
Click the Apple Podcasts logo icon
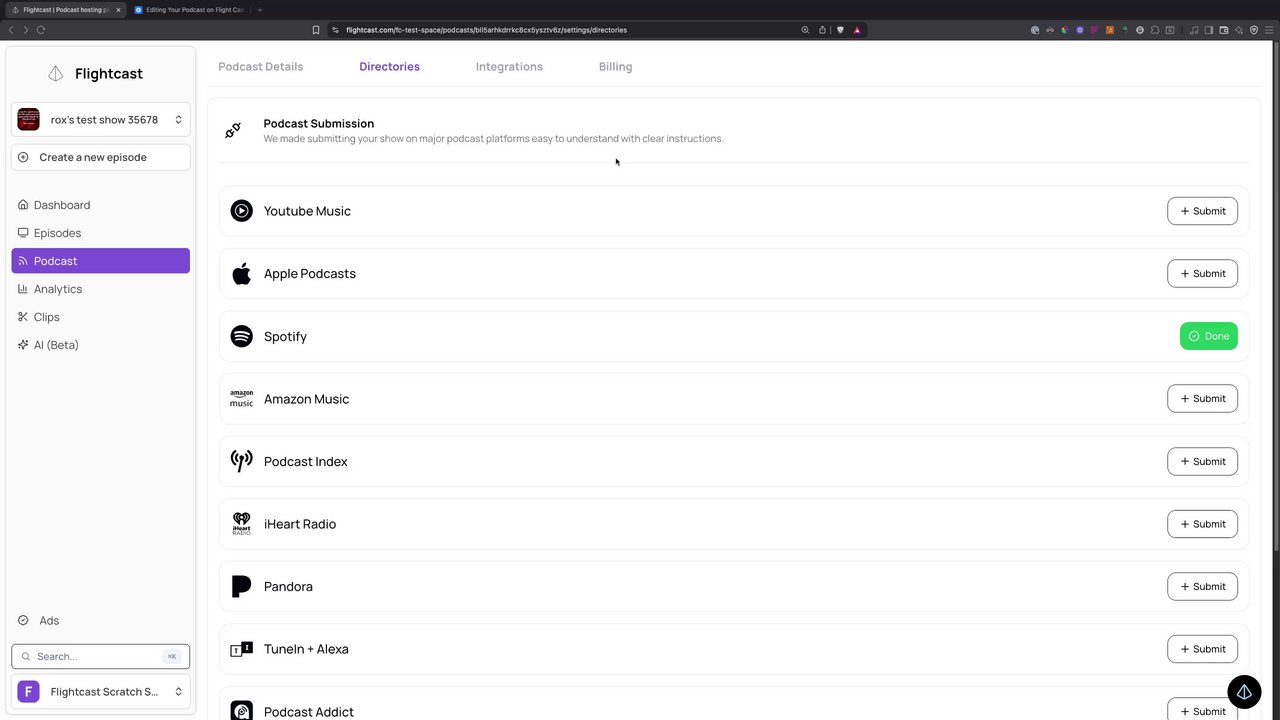click(241, 274)
